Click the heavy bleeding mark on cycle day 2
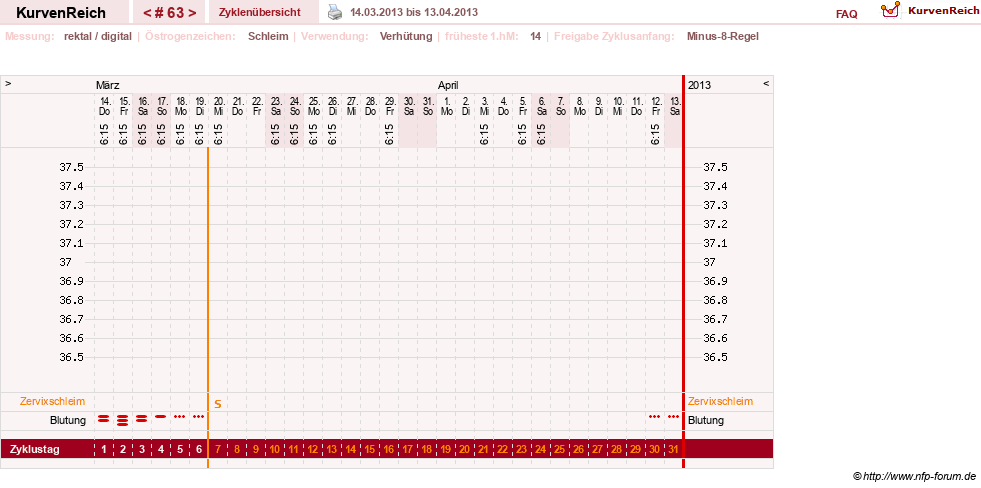This screenshot has height=488, width=981. click(123, 420)
